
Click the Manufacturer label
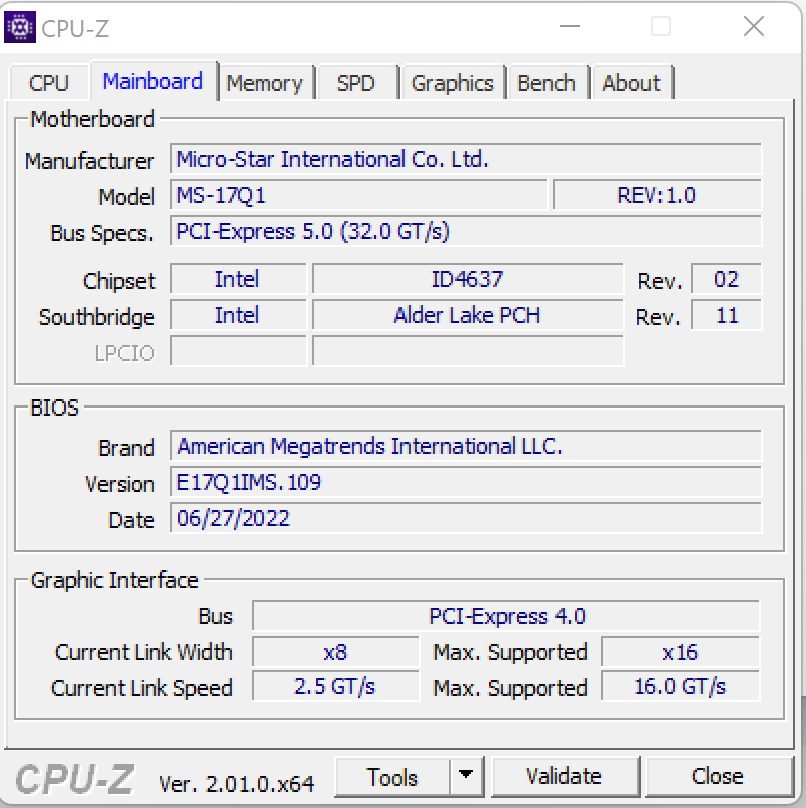(x=90, y=161)
